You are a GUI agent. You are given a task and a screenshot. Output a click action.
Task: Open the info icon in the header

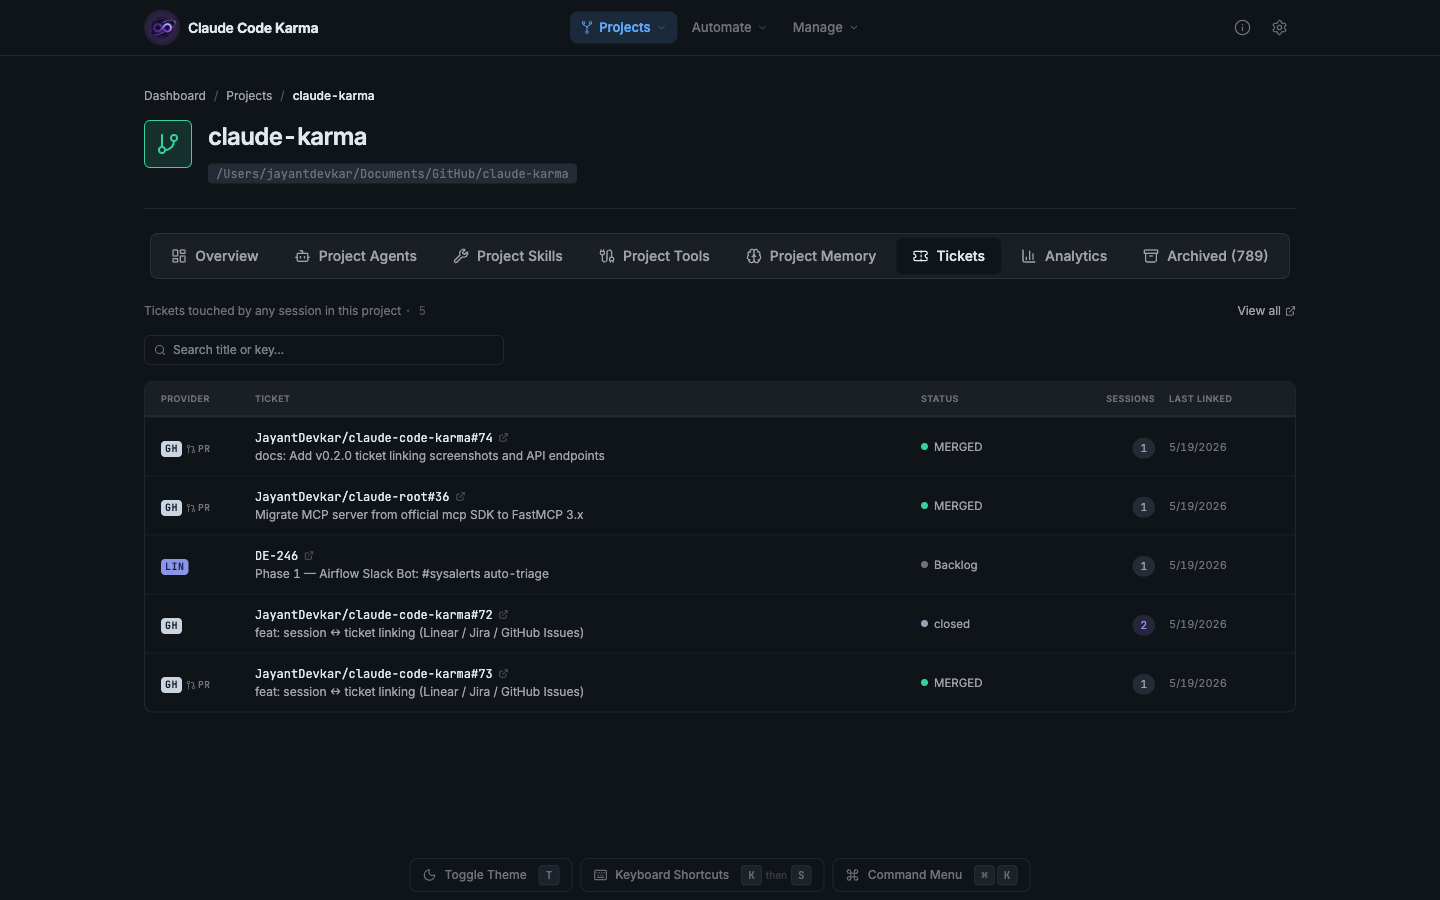(x=1242, y=28)
